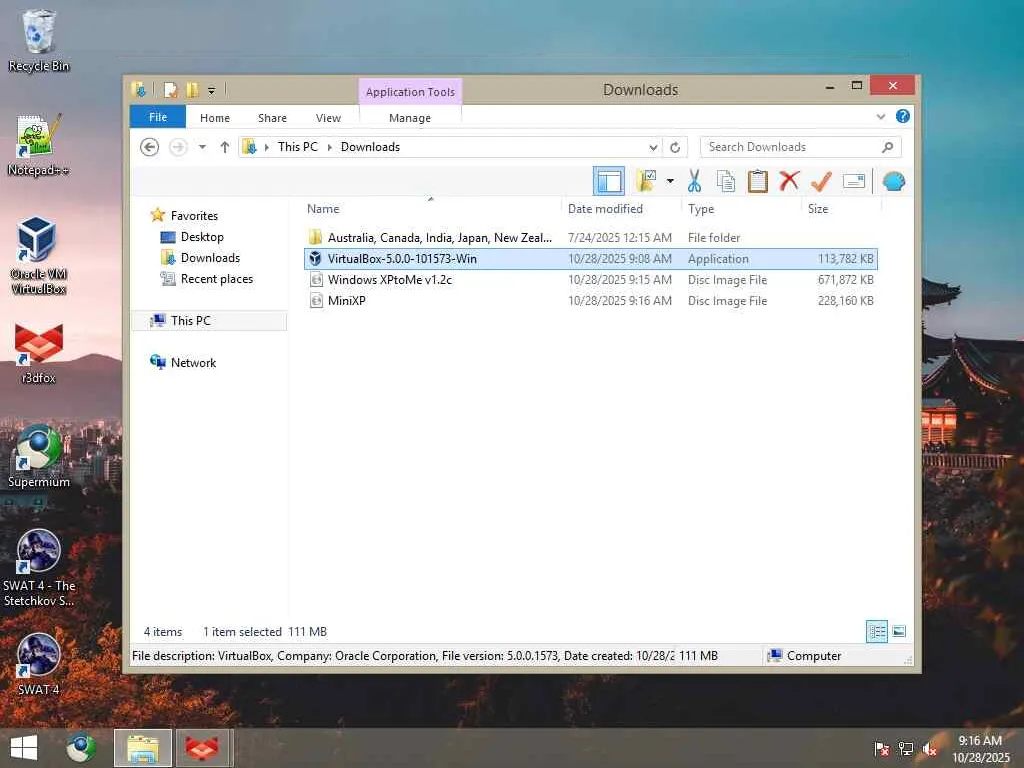The width and height of the screenshot is (1024, 768).
Task: Click Properties icon in title bar
Action: (170, 90)
